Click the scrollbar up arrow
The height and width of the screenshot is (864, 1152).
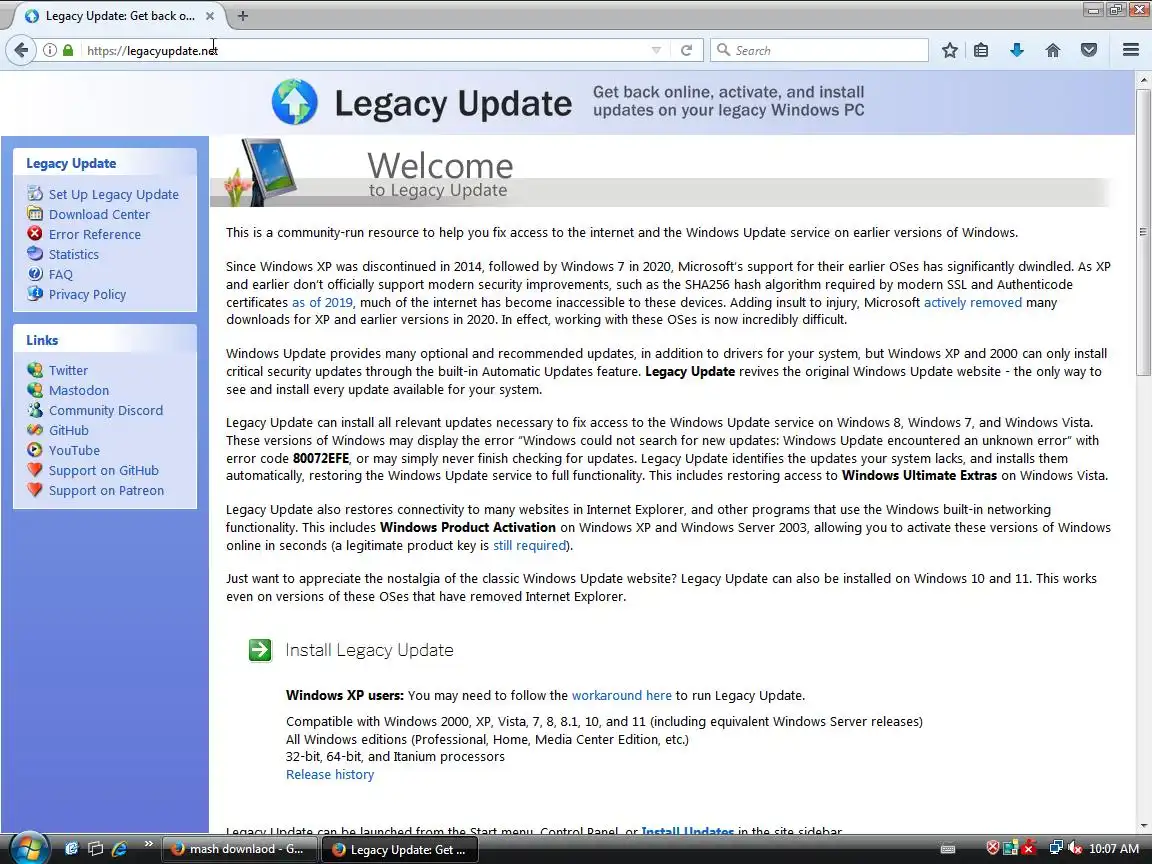[x=1142, y=79]
